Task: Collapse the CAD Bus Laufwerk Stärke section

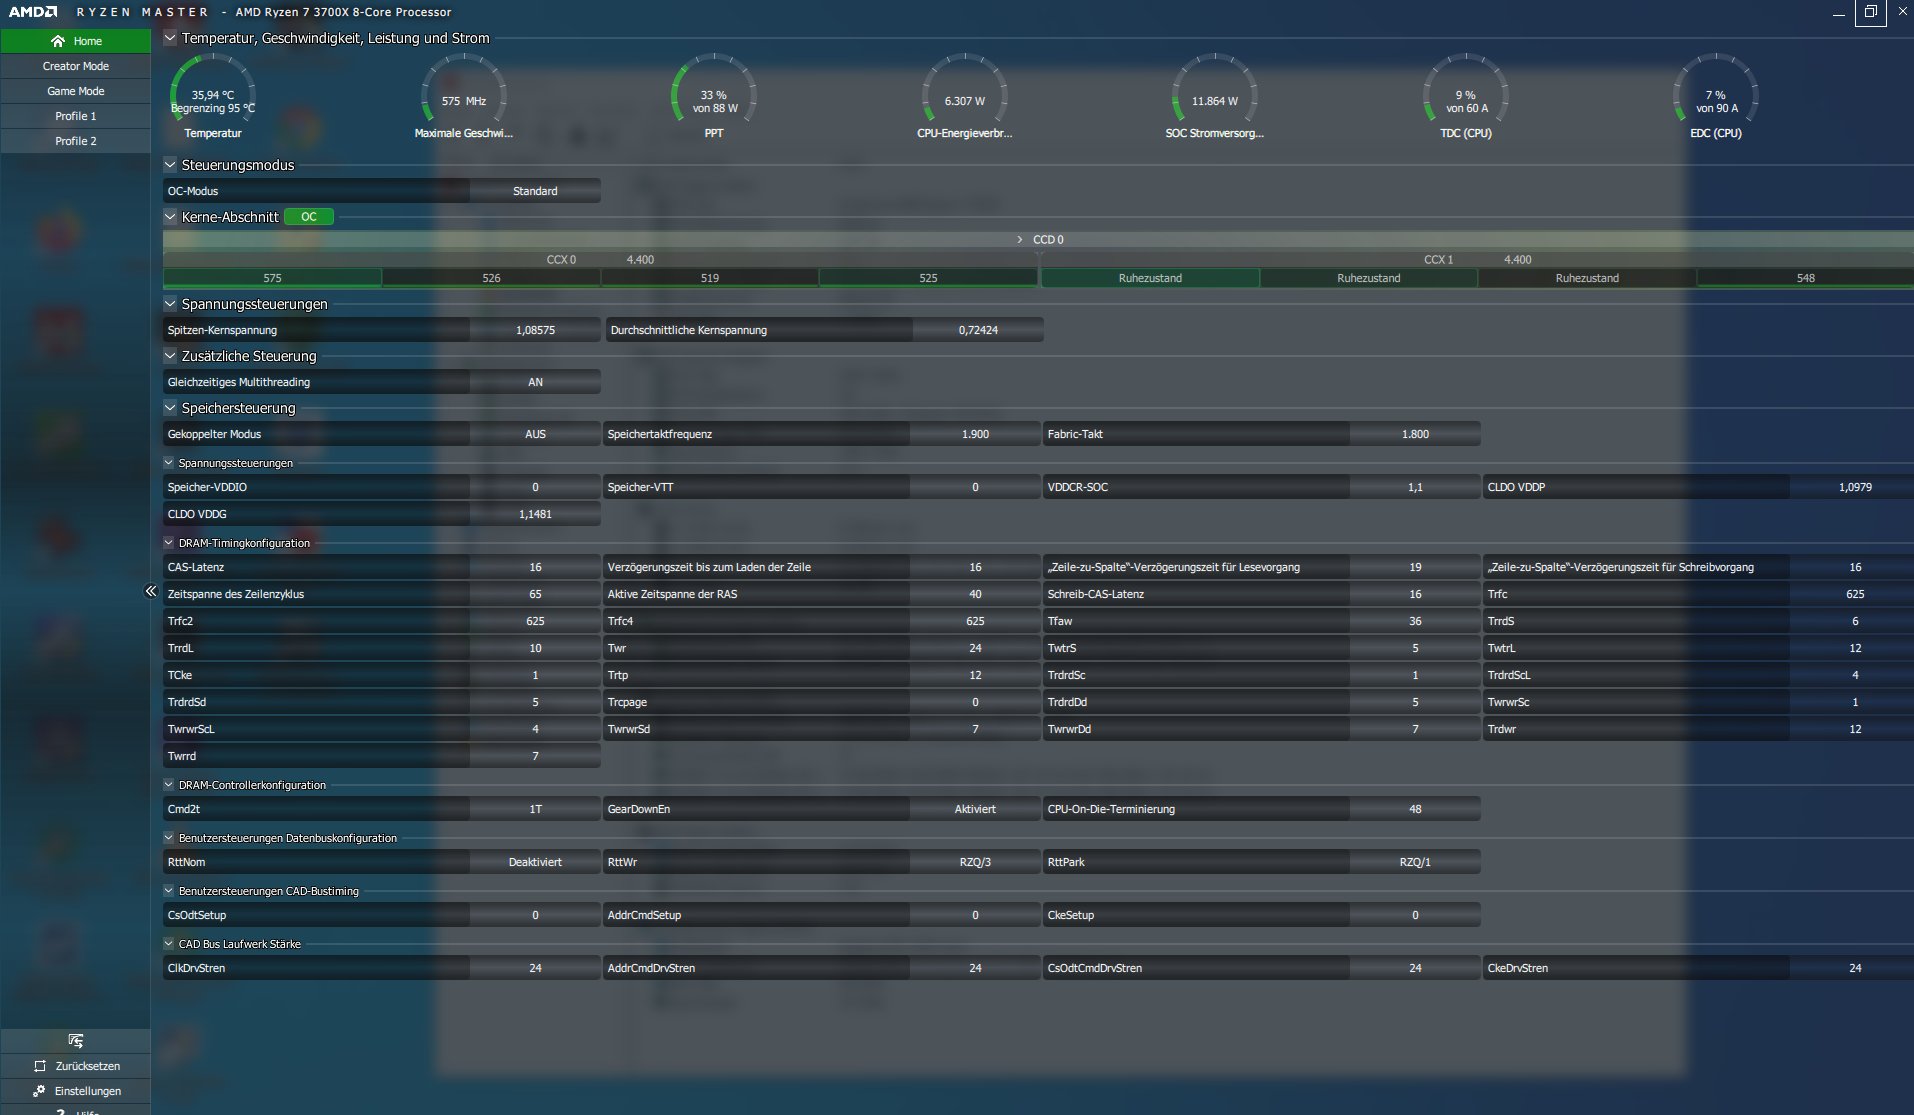Action: coord(169,944)
